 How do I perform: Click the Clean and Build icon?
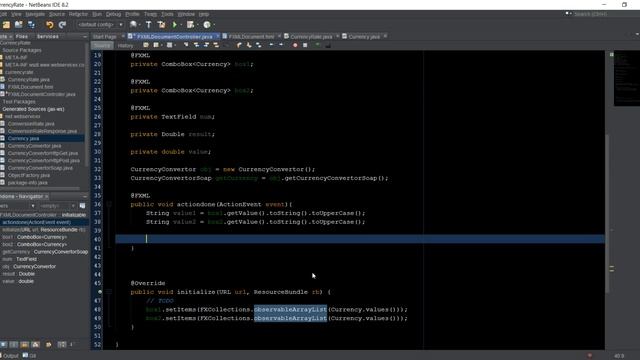(x=161, y=25)
